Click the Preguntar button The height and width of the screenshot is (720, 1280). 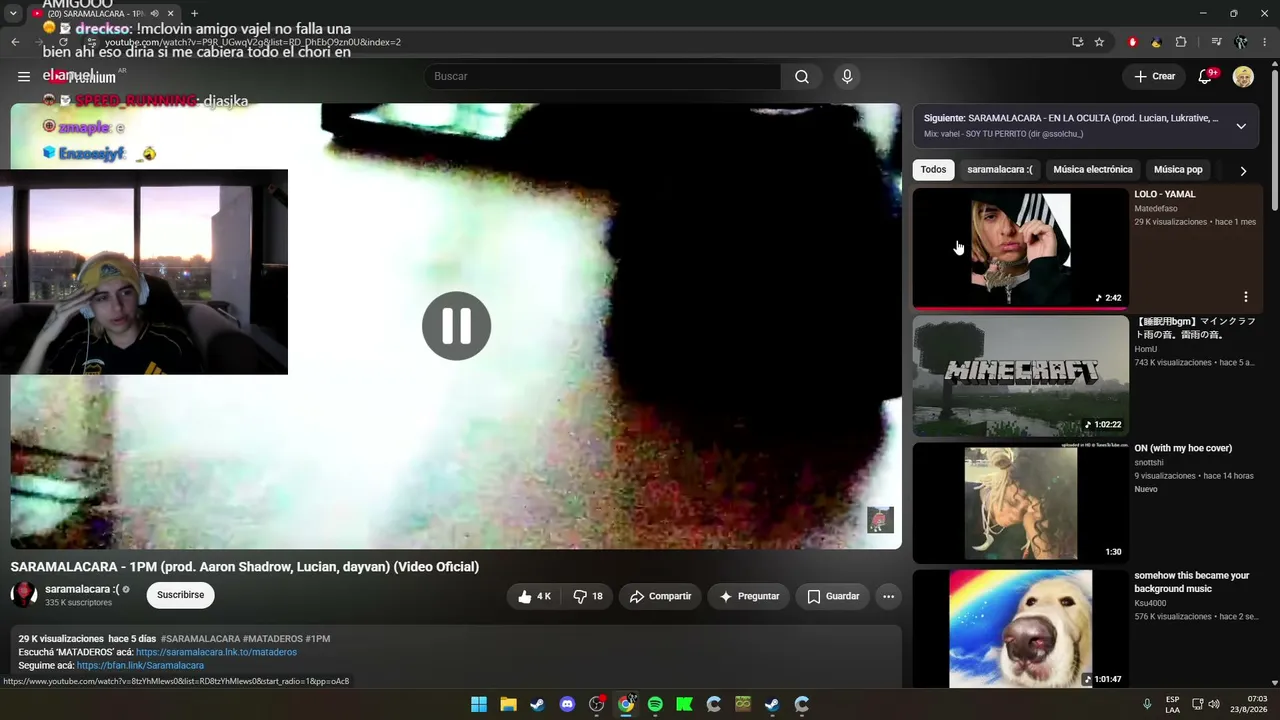(749, 596)
